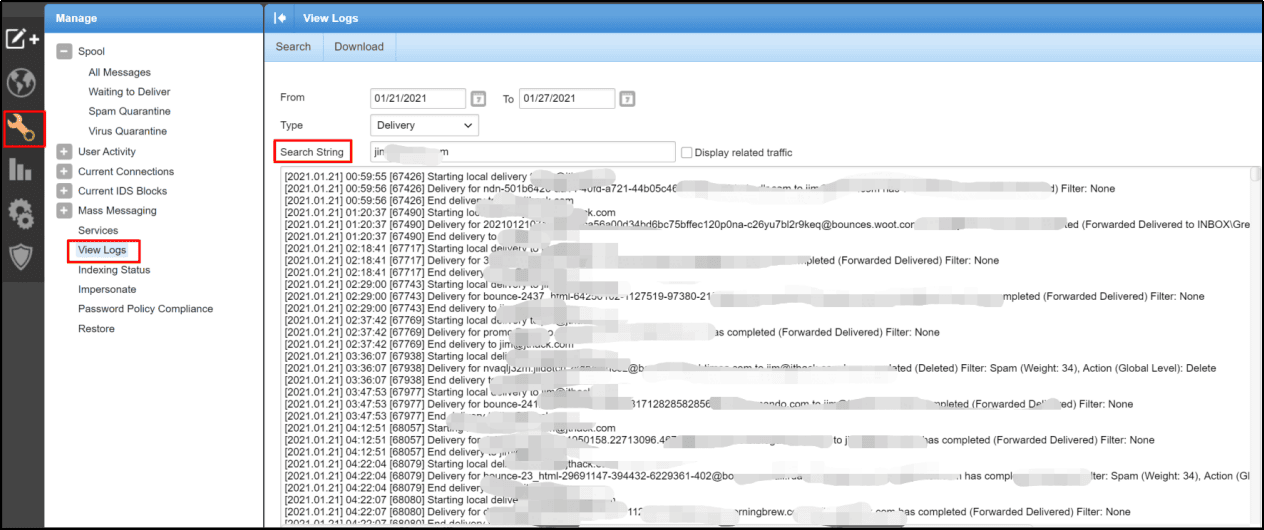This screenshot has width=1264, height=530.
Task: Expand the Mass Messaging node
Action: click(64, 210)
